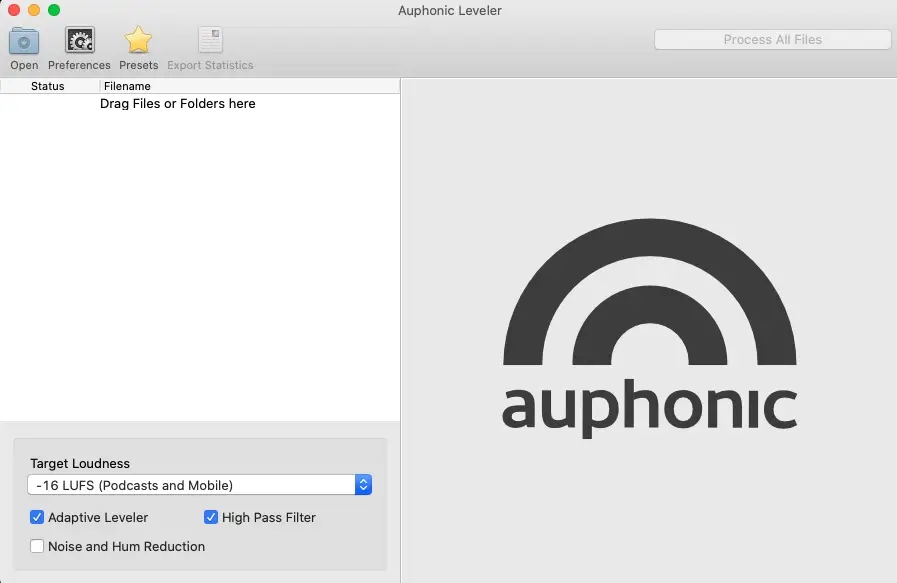Click the Target Loudness label
This screenshot has height=583, width=897.
(x=80, y=463)
